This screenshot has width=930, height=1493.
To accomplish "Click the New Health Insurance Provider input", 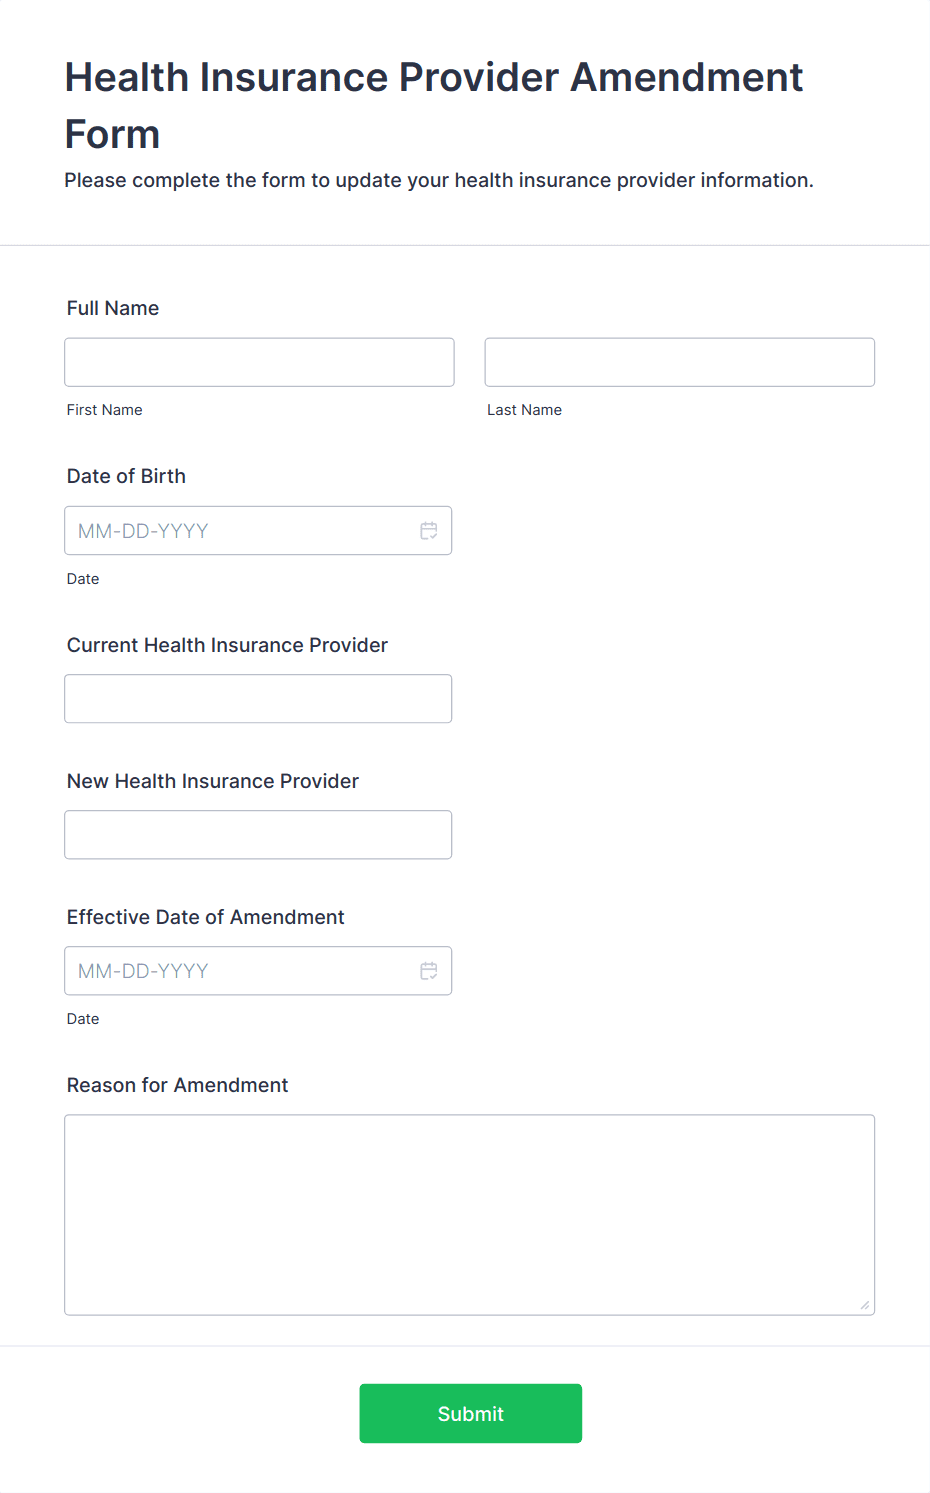I will (x=258, y=835).
